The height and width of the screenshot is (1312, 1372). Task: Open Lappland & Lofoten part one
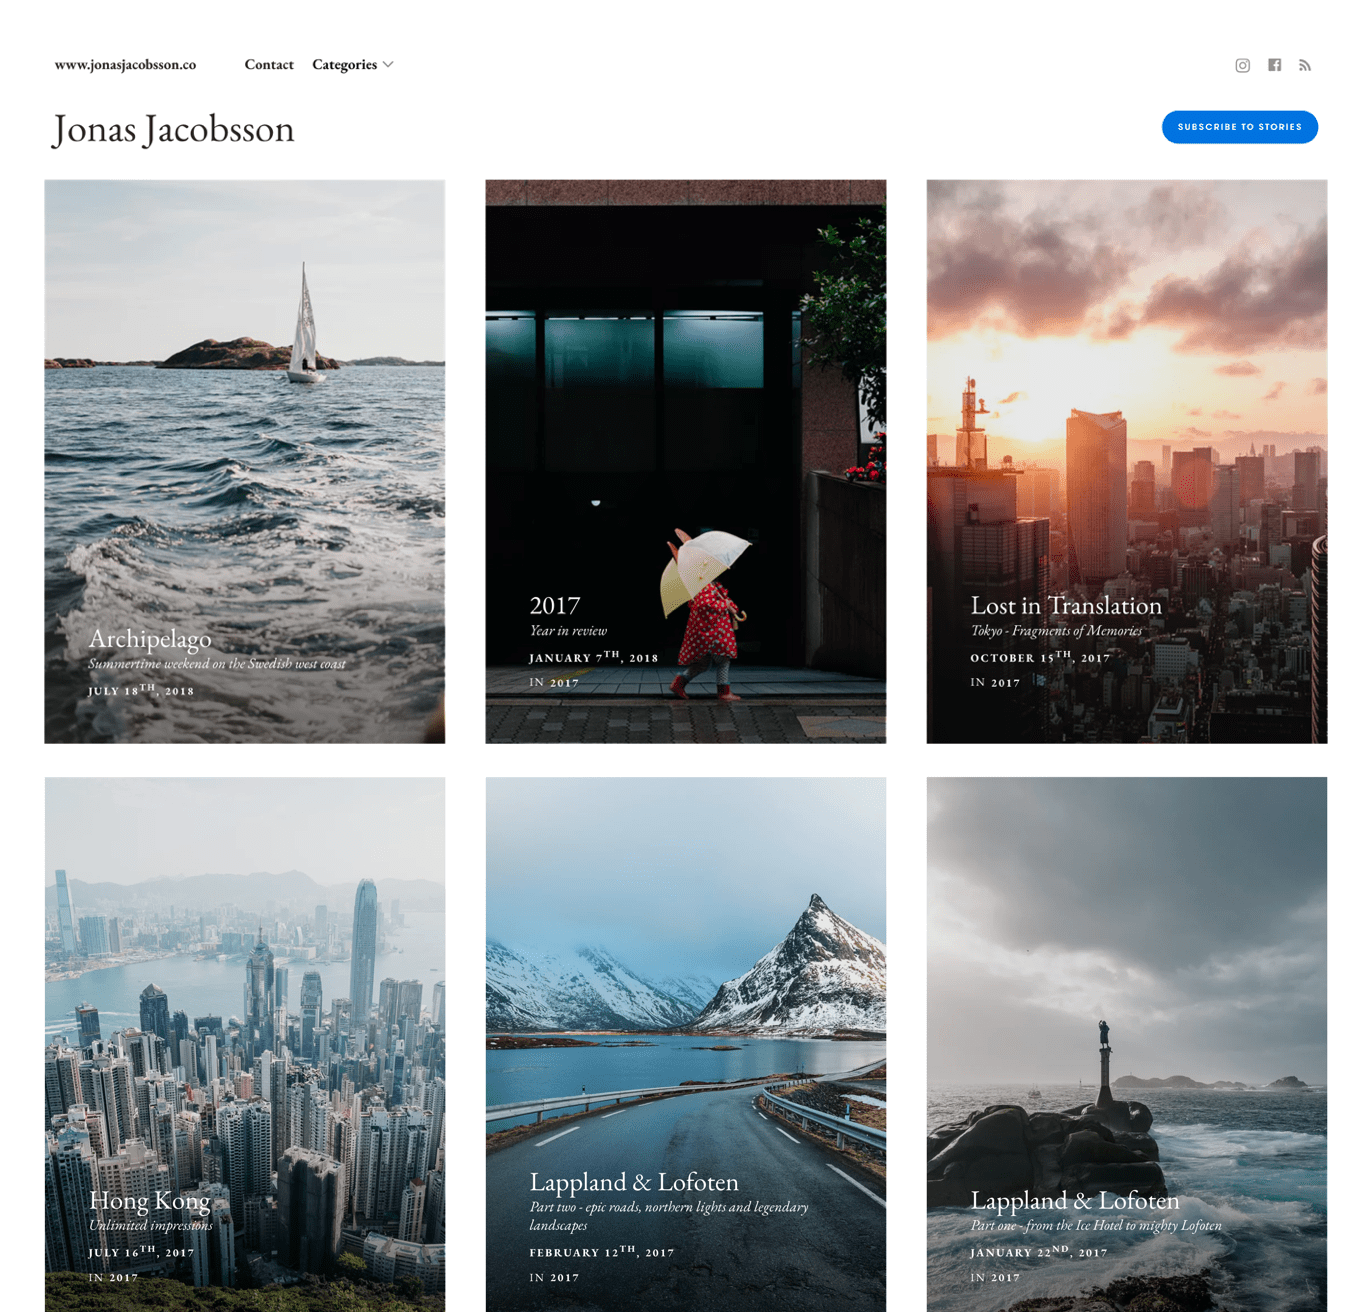point(1075,1200)
